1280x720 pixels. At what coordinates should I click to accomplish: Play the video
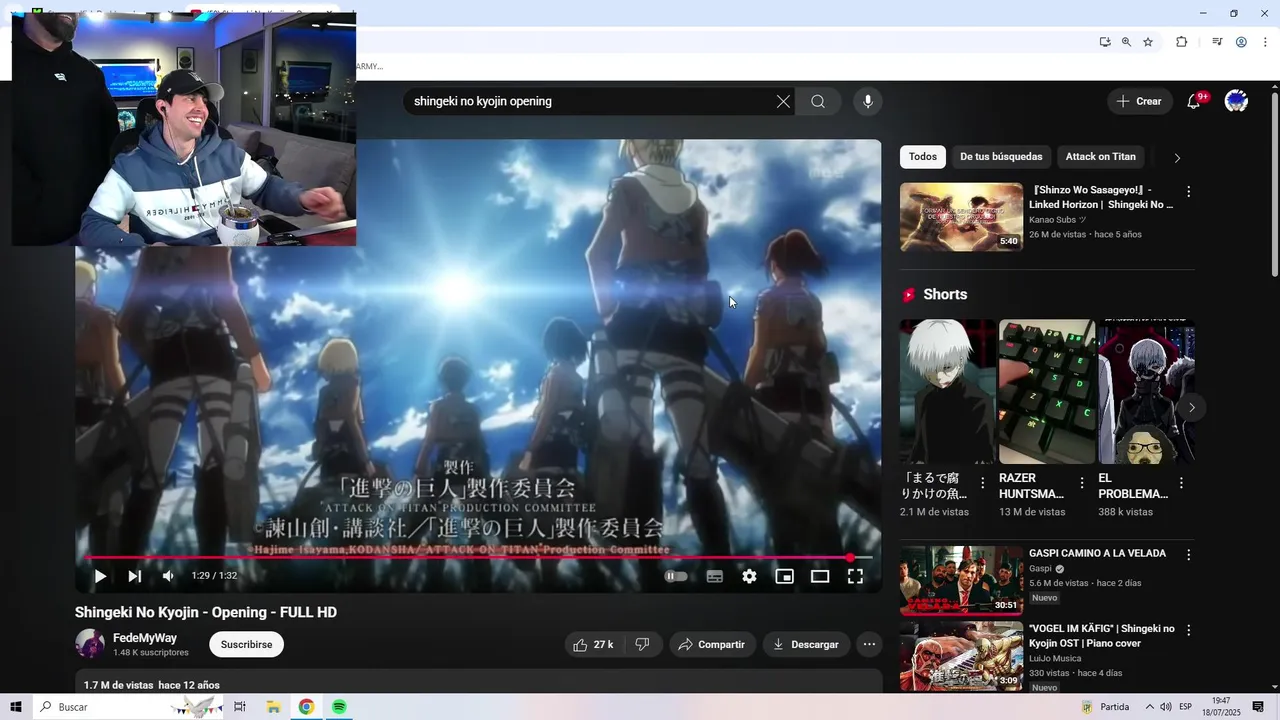[x=100, y=576]
